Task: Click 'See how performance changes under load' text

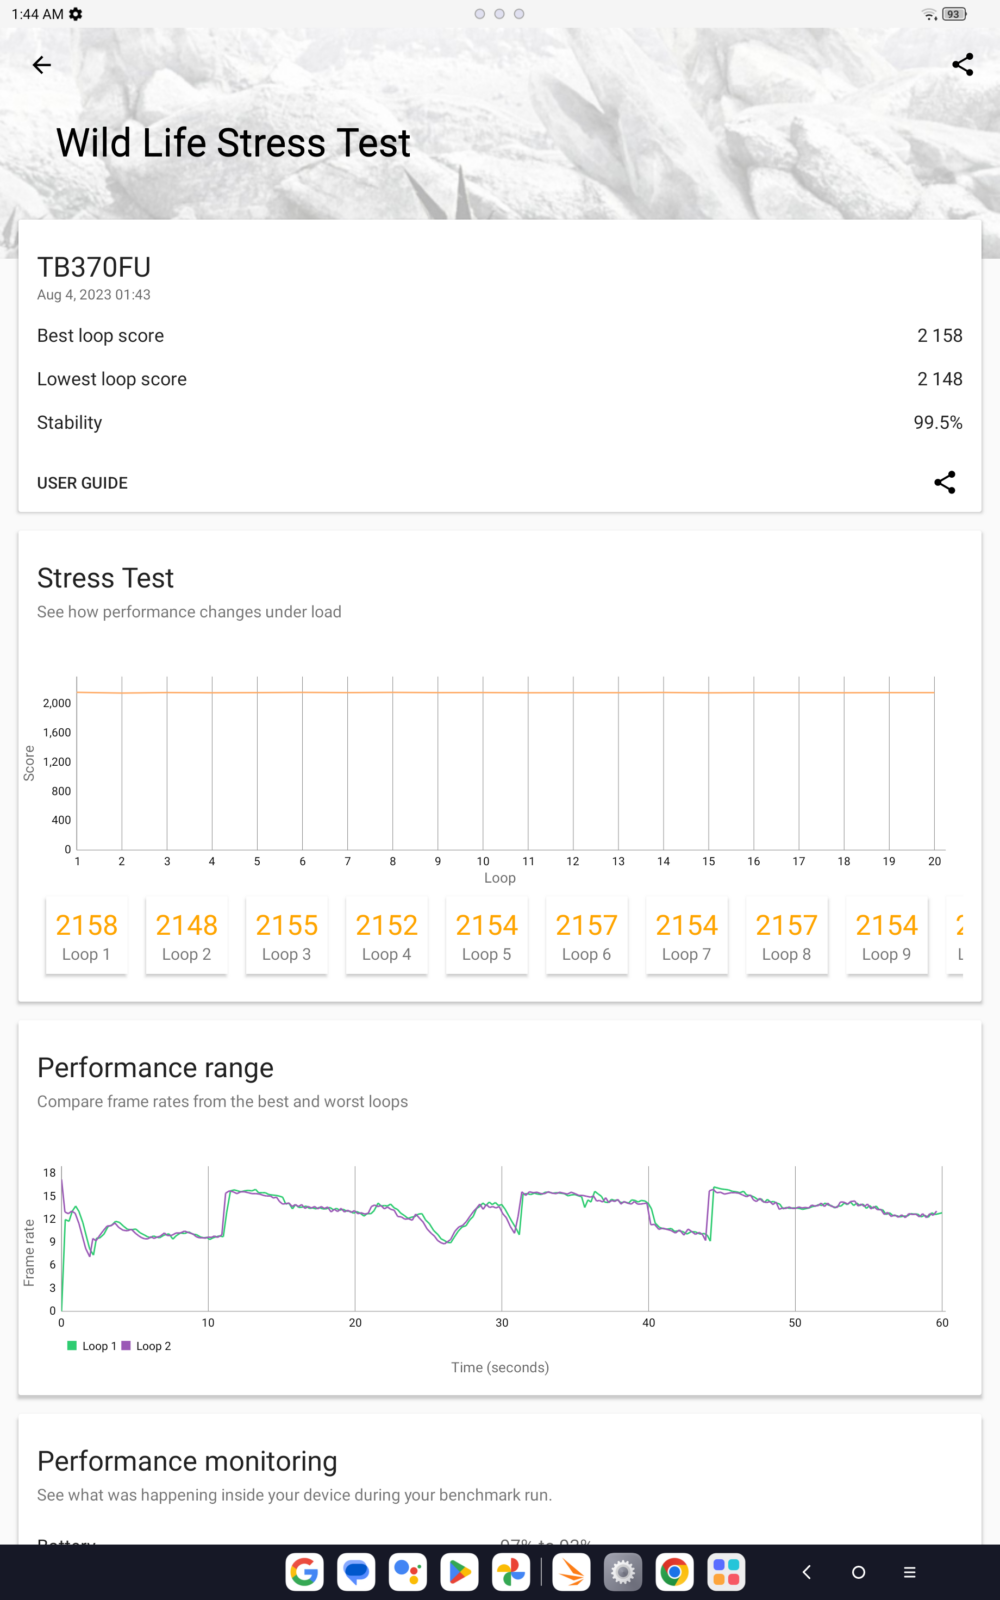Action: pos(189,612)
